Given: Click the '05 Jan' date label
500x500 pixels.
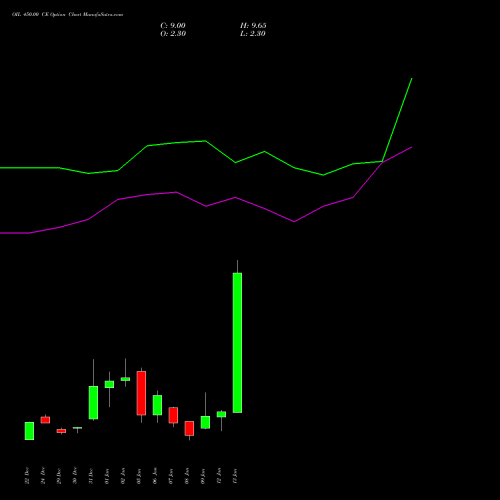Looking at the screenshot, I should pyautogui.click(x=139, y=476).
